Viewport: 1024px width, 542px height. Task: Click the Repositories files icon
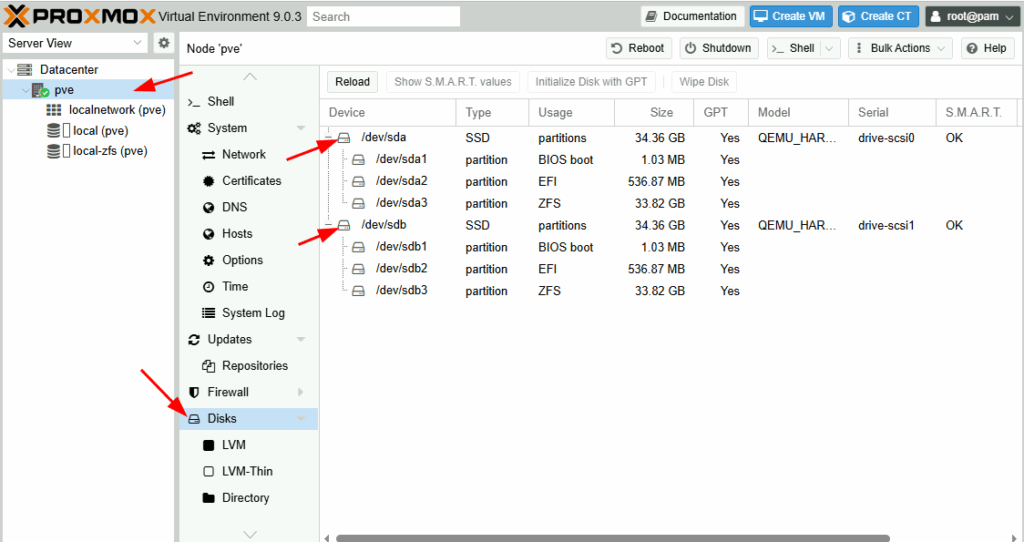pos(208,366)
